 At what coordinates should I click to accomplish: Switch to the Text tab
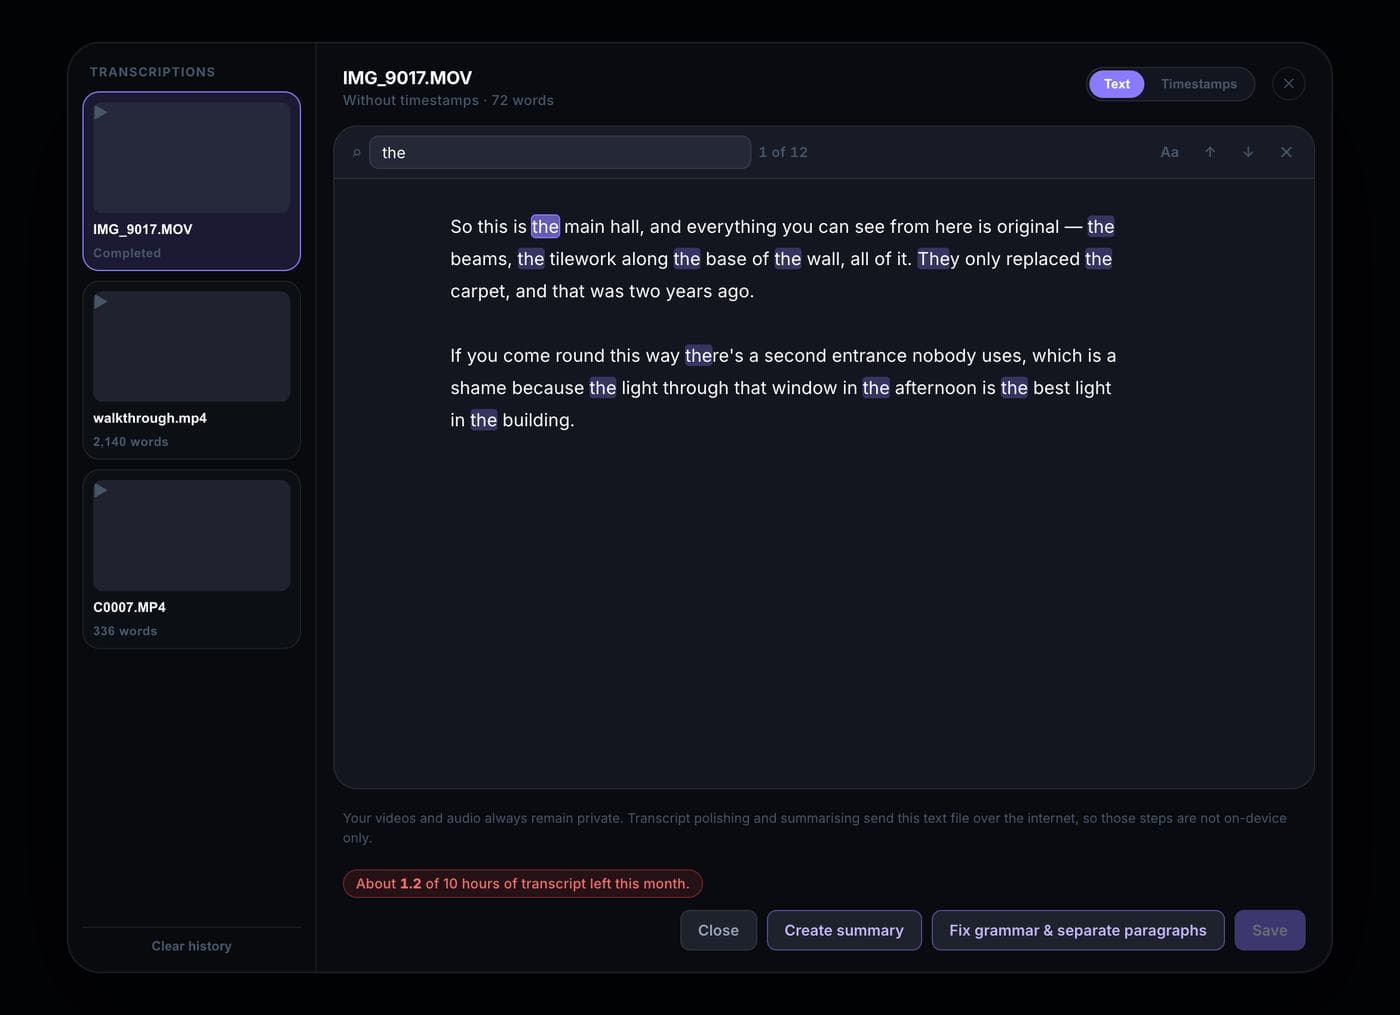1117,84
